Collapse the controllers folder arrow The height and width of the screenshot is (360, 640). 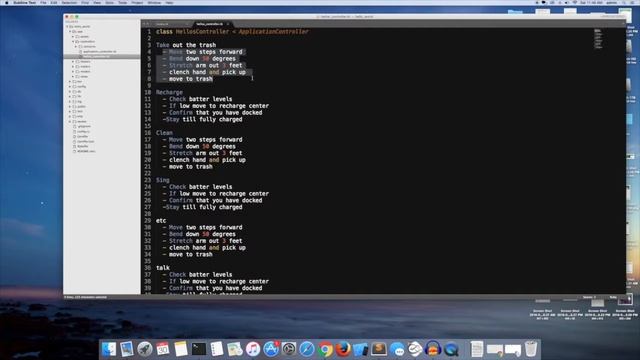pyautogui.click(x=73, y=41)
